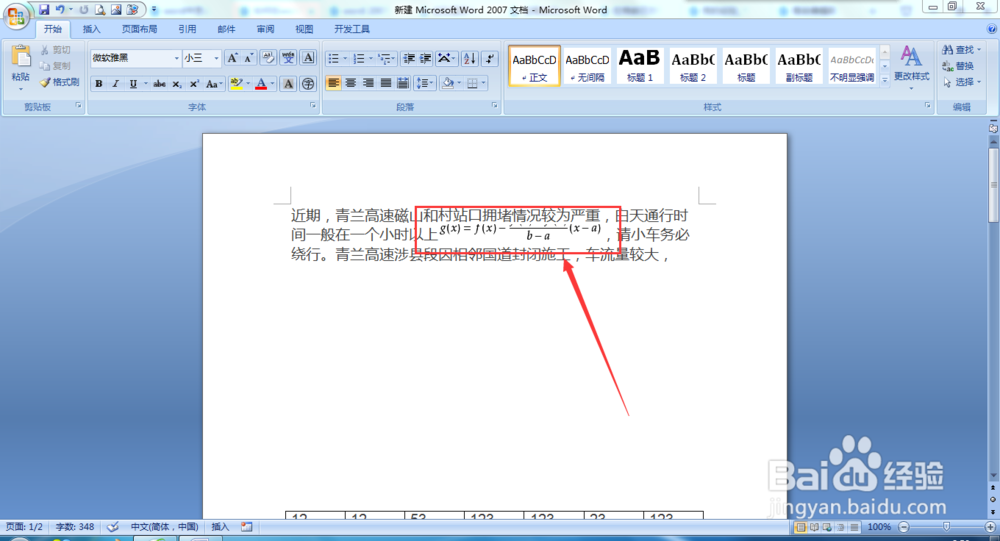
Task: Click language 中文(简体，中国) in status bar
Action: click(x=165, y=527)
